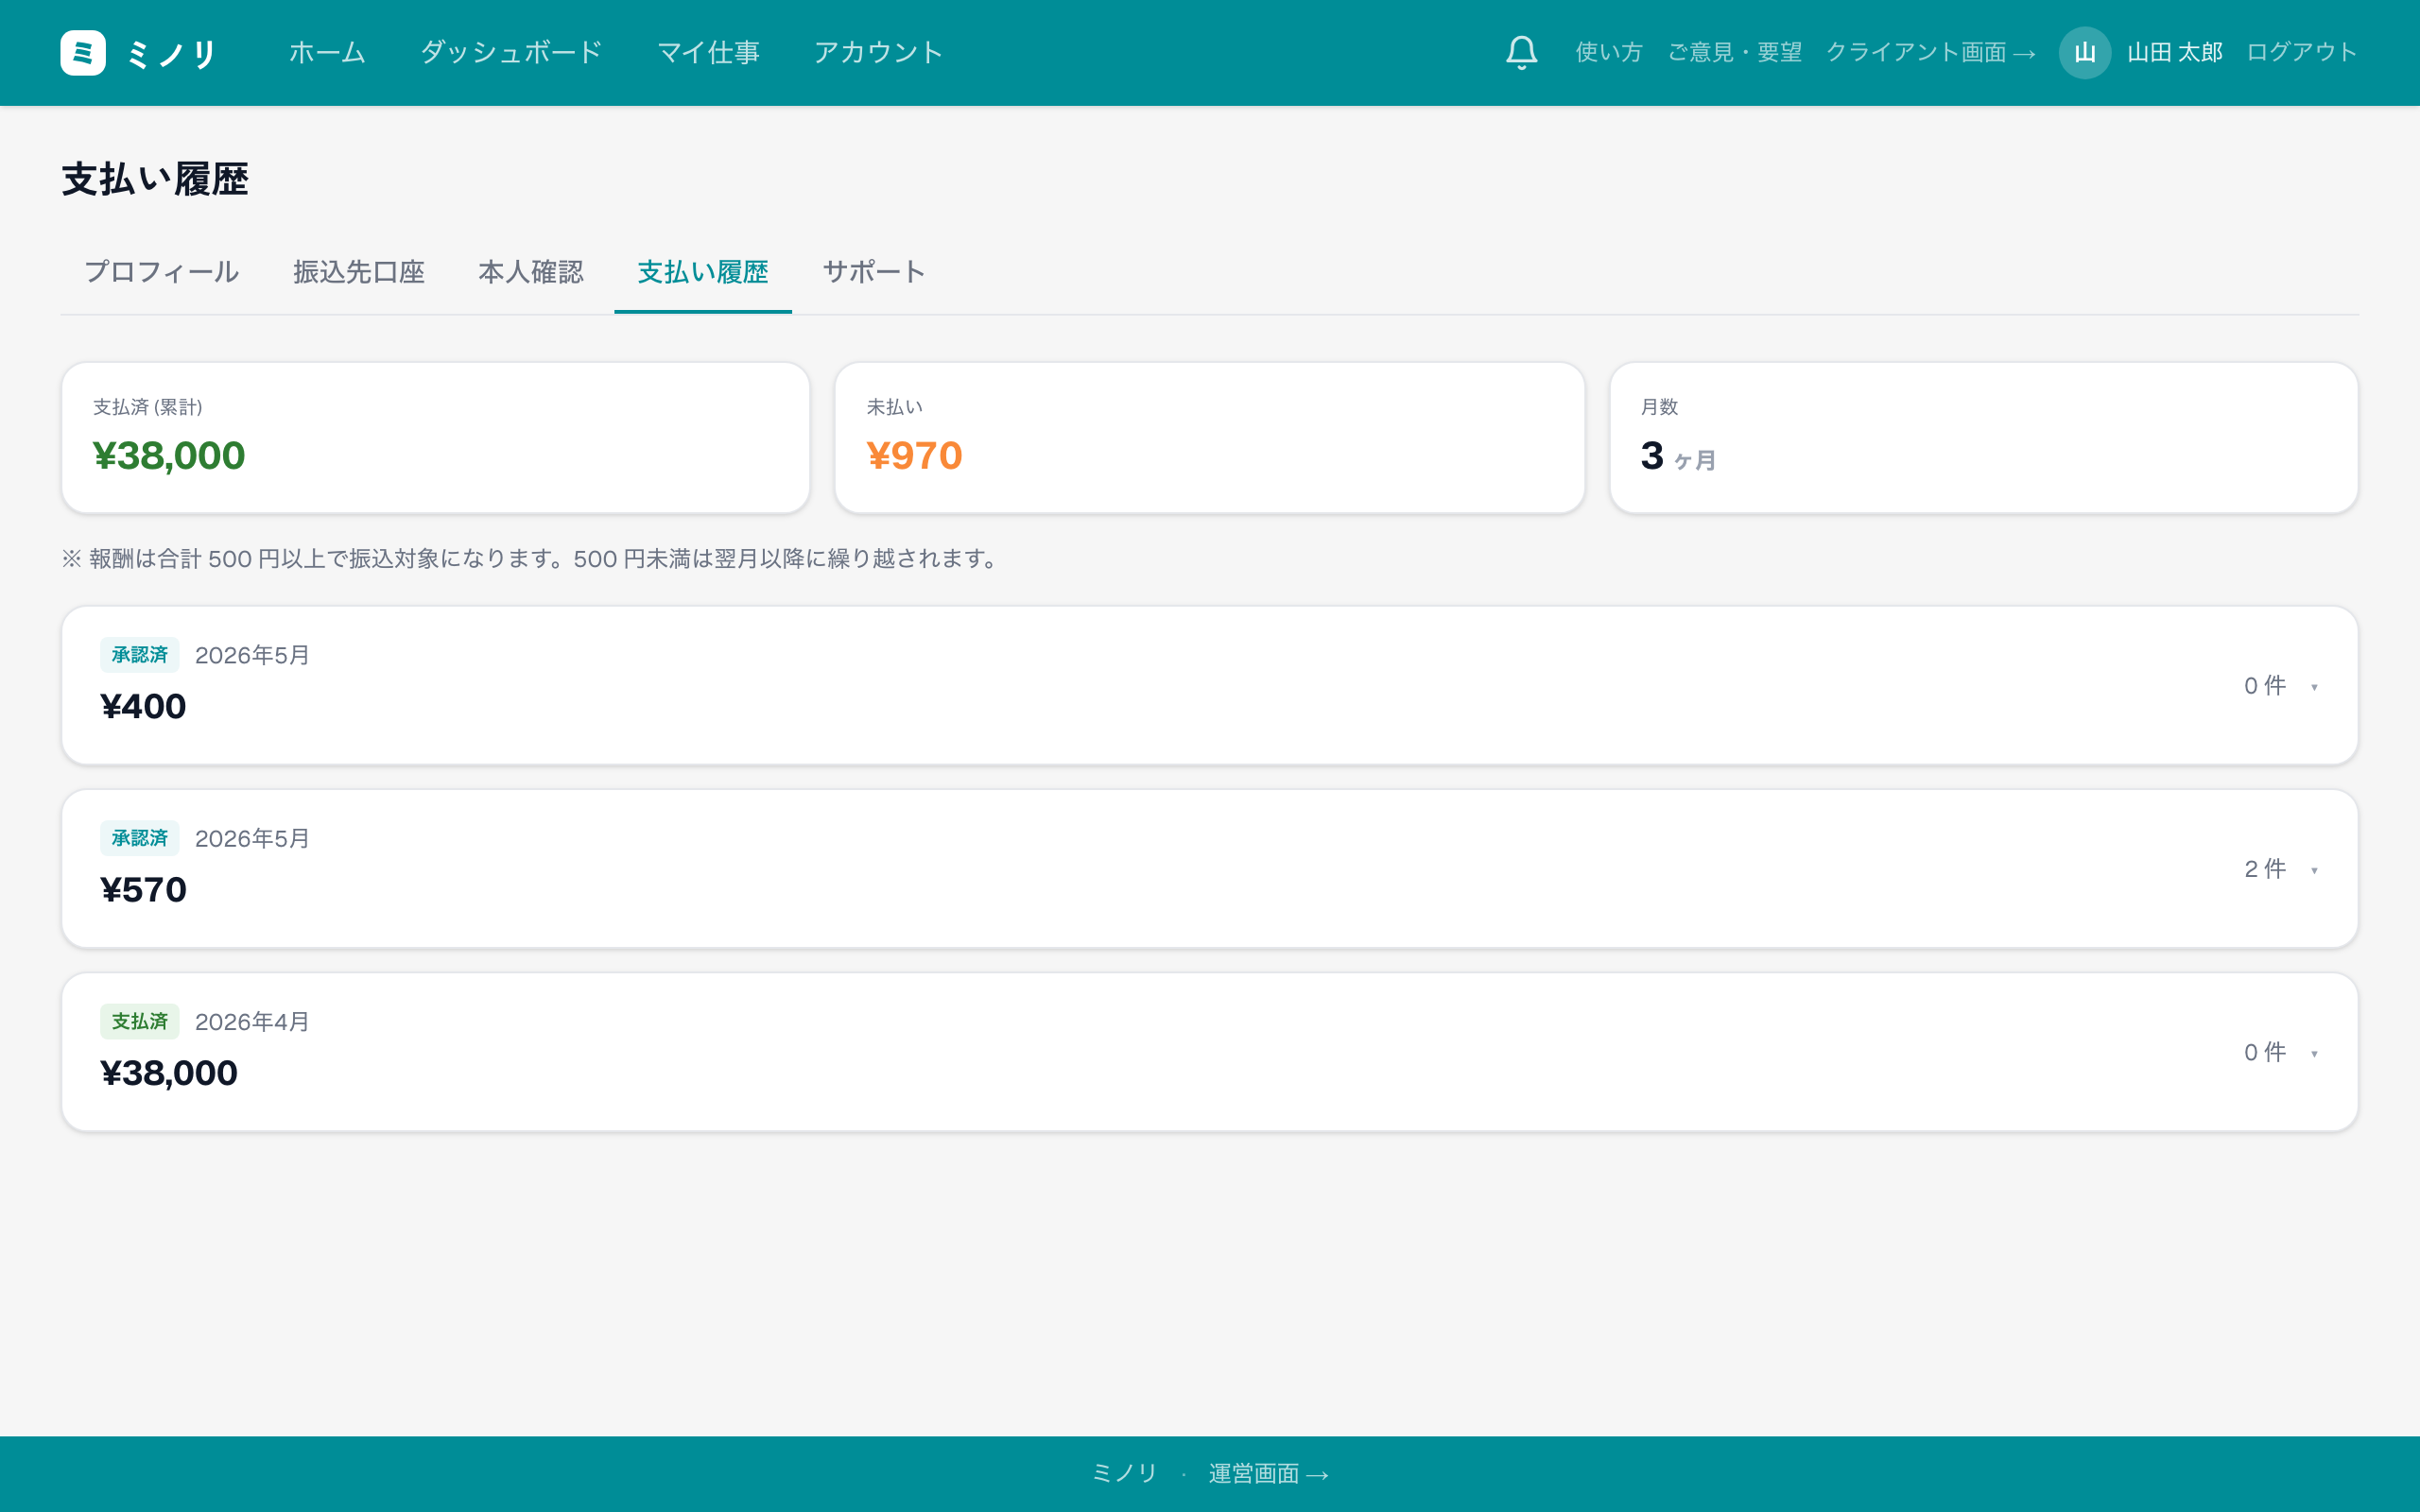Click the ミノリ logo icon
This screenshot has height=1512, width=2420.
click(83, 53)
